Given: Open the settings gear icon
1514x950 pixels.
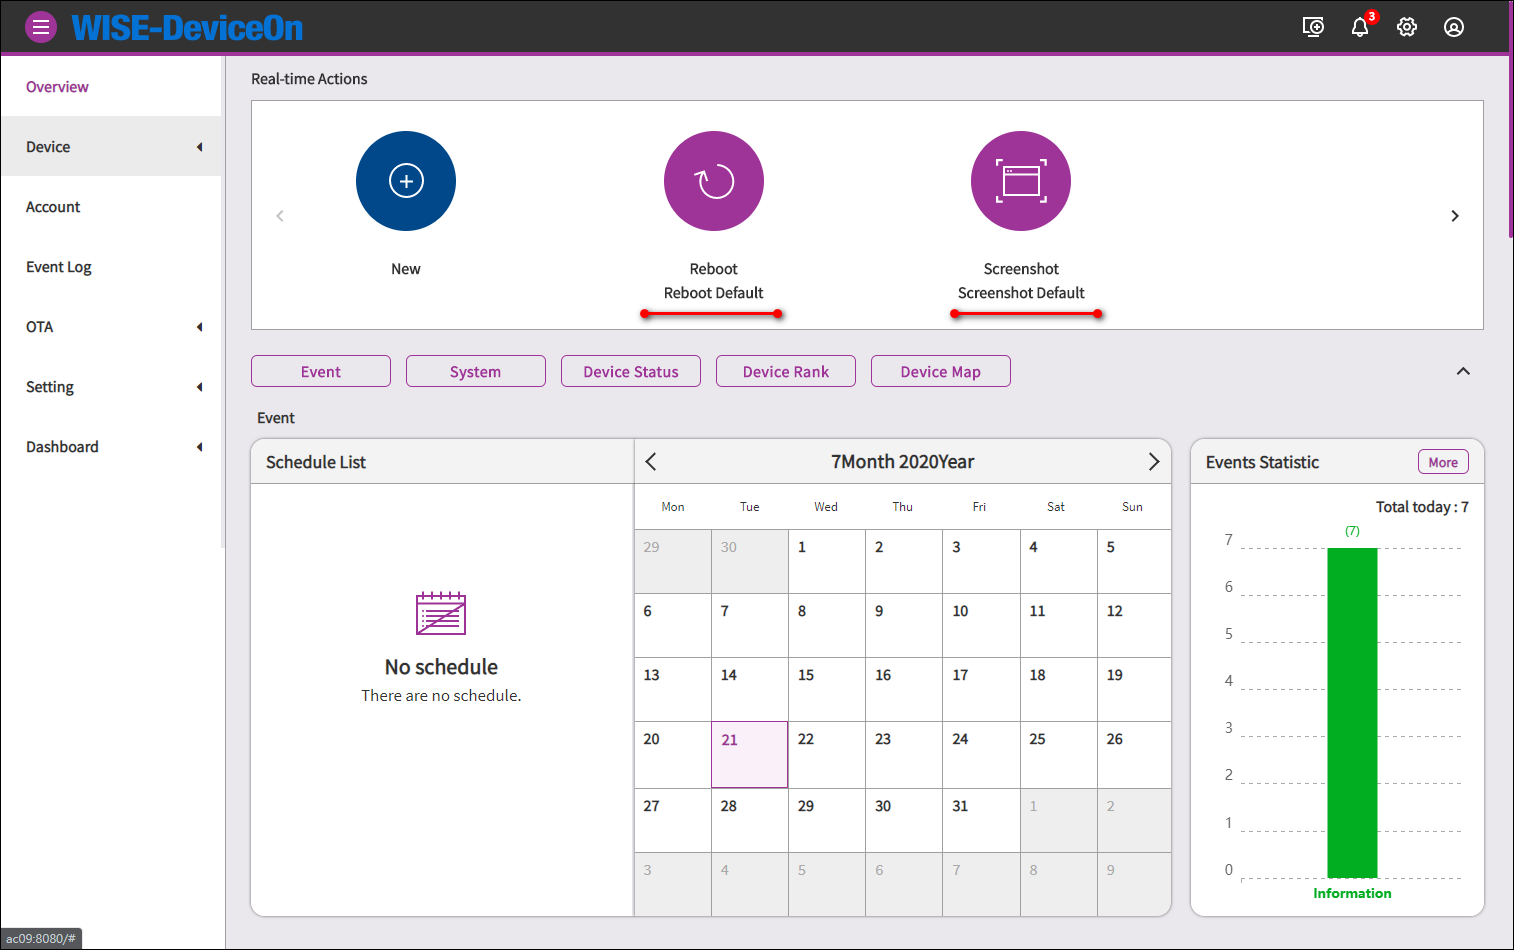Looking at the screenshot, I should (x=1407, y=27).
